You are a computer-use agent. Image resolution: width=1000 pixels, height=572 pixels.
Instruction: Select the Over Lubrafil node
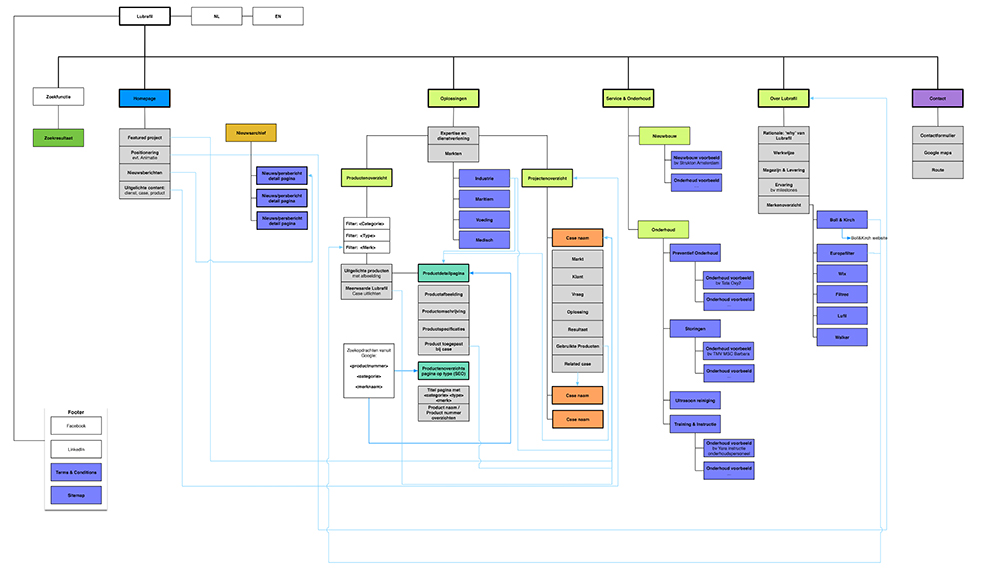coord(783,98)
